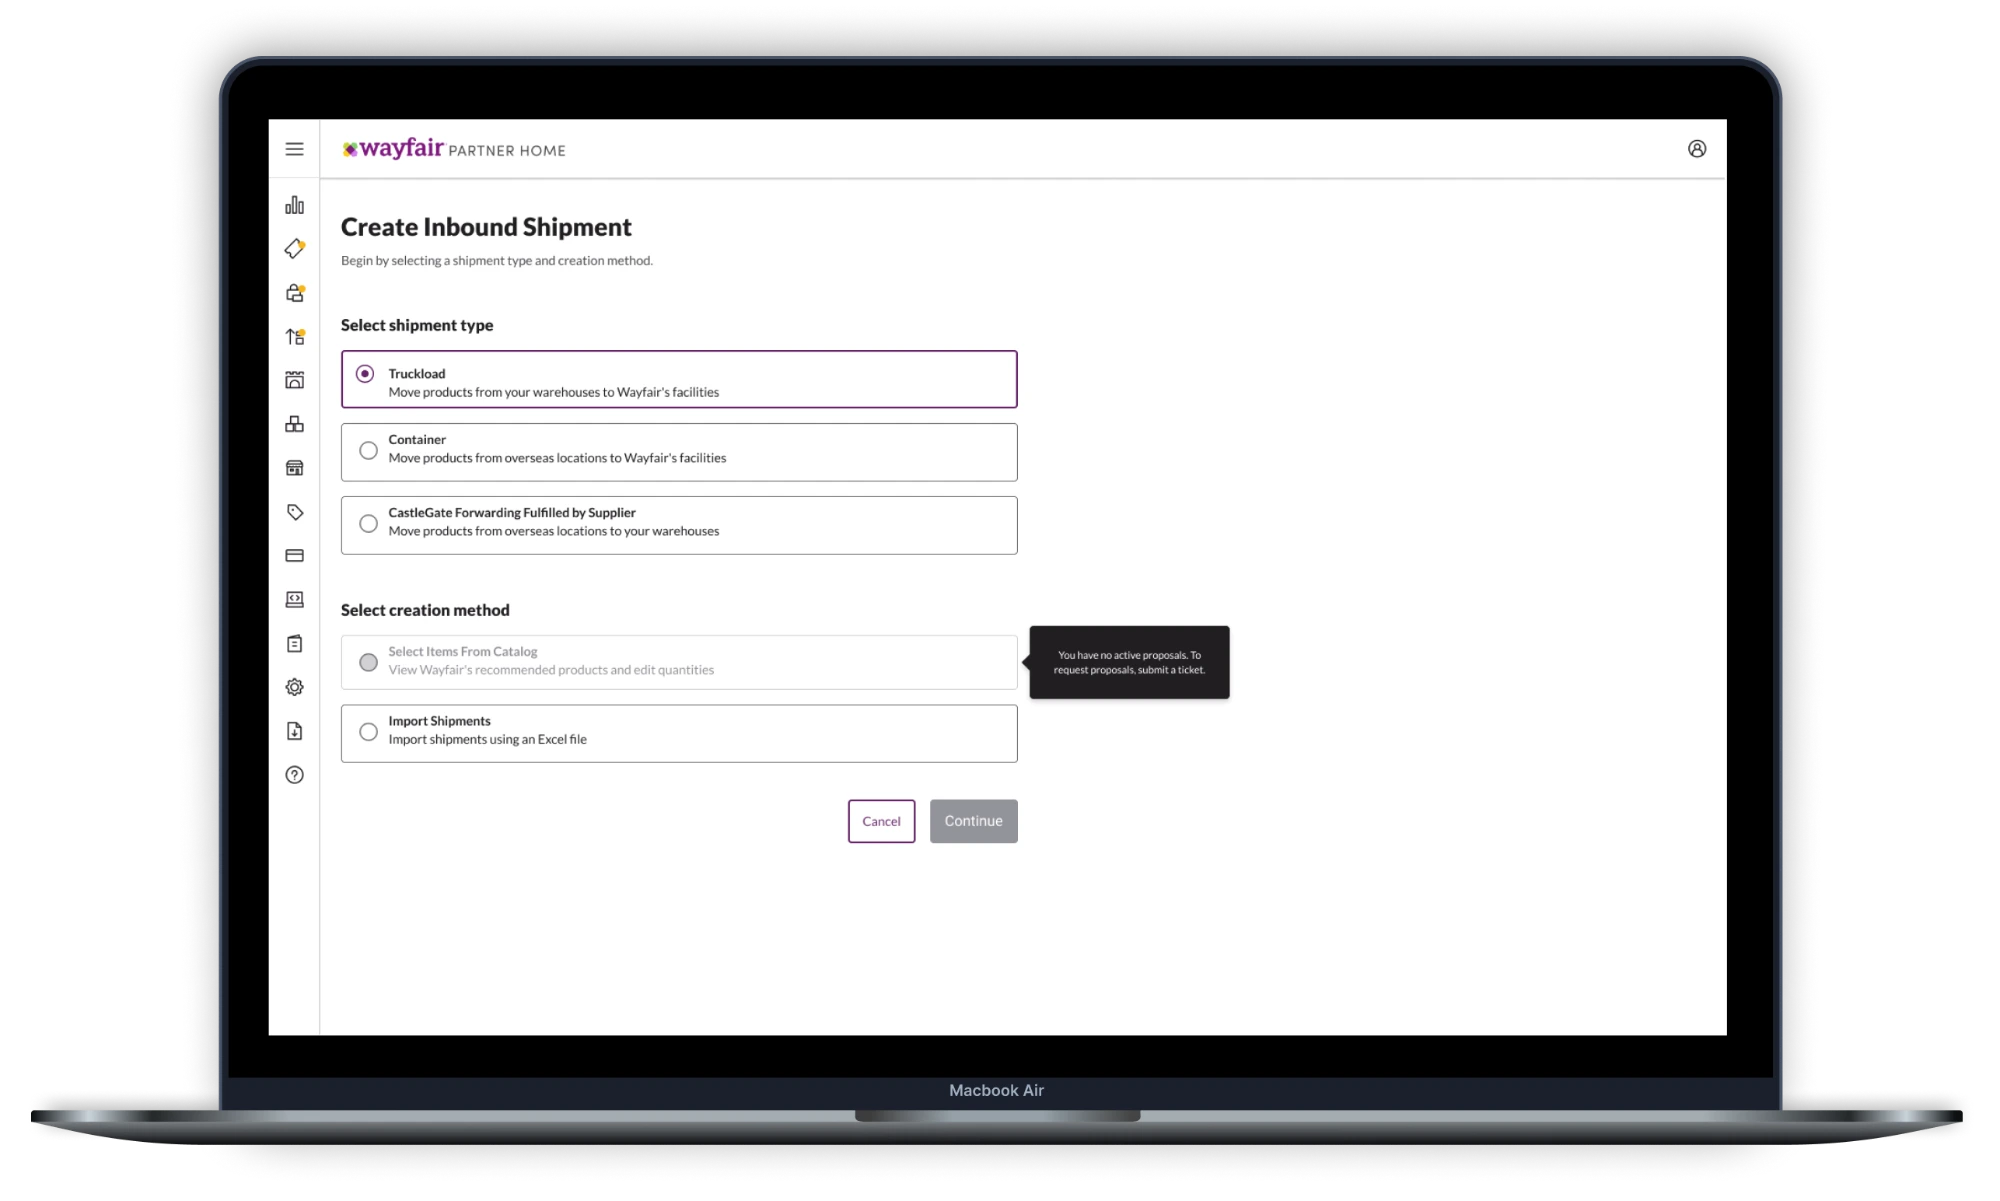Select the Truckload shipment type radio
Screen dimensions: 2000x1201
tap(365, 373)
